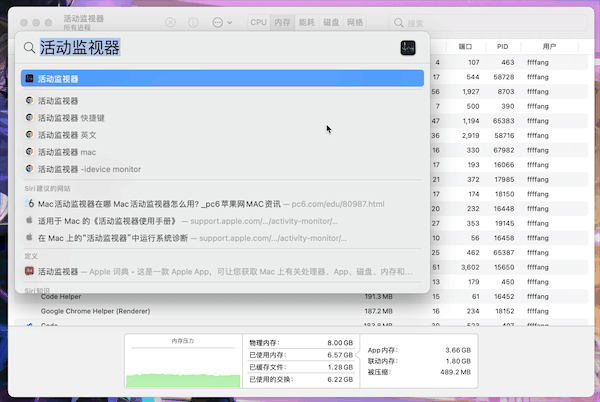Sort by the 用户 column header

pos(549,47)
